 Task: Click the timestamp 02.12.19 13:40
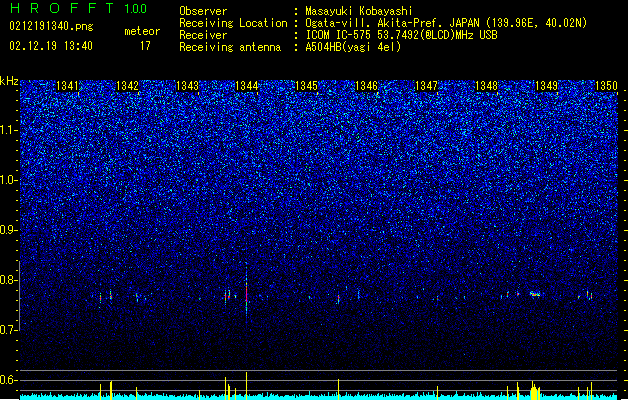[x=51, y=46]
